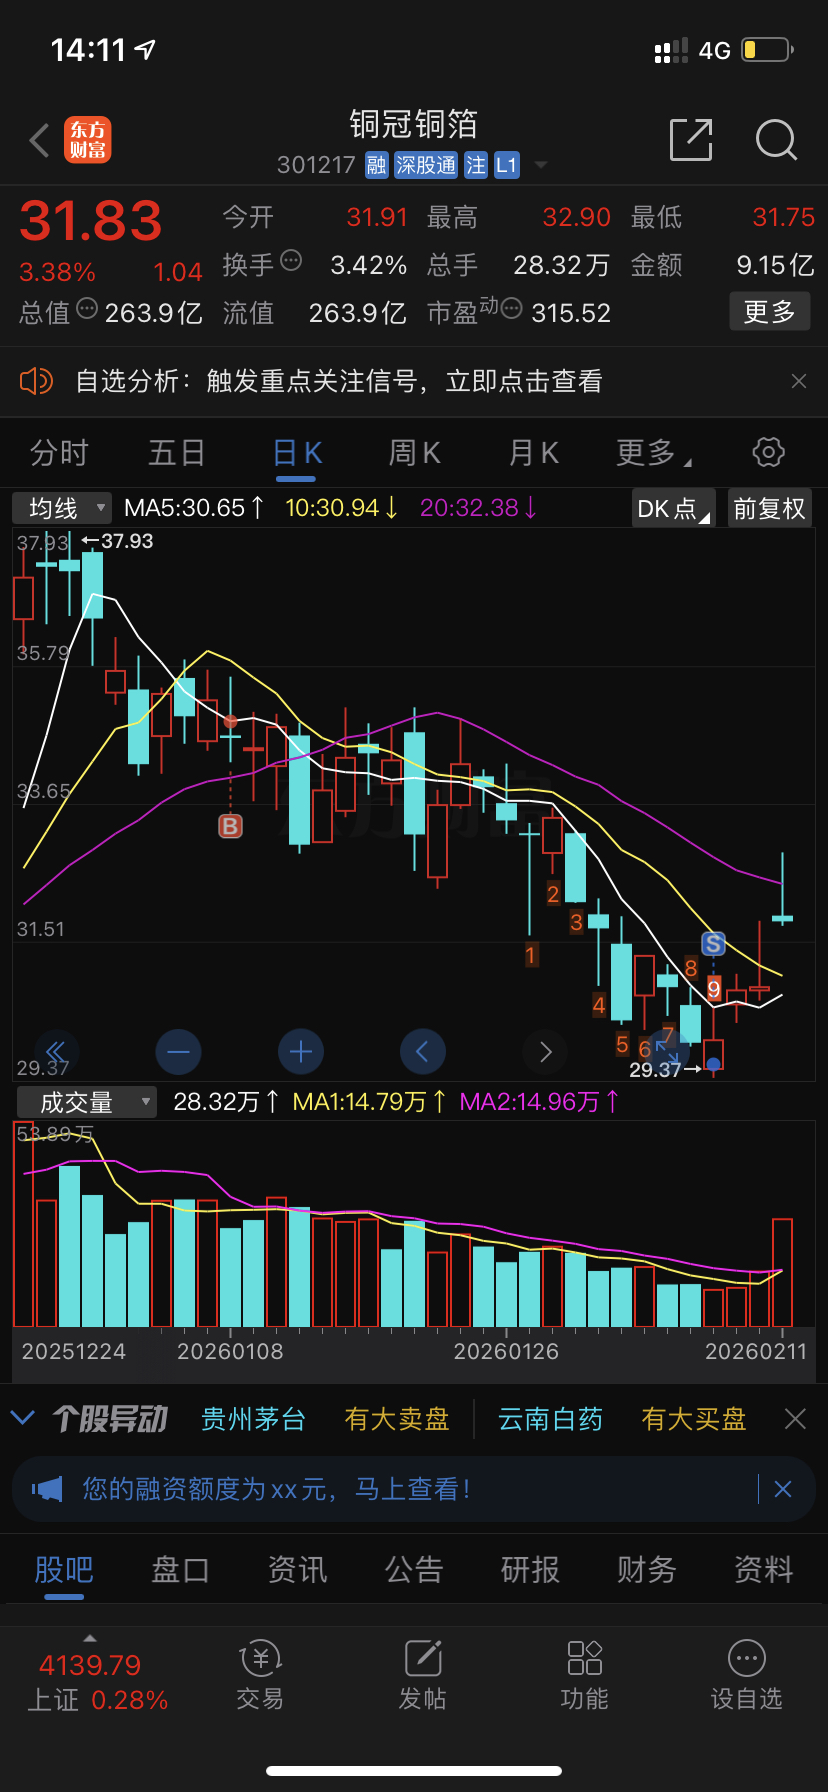Tap the 20260126 date label
Viewport: 828px width, 1792px height.
[x=506, y=1352]
